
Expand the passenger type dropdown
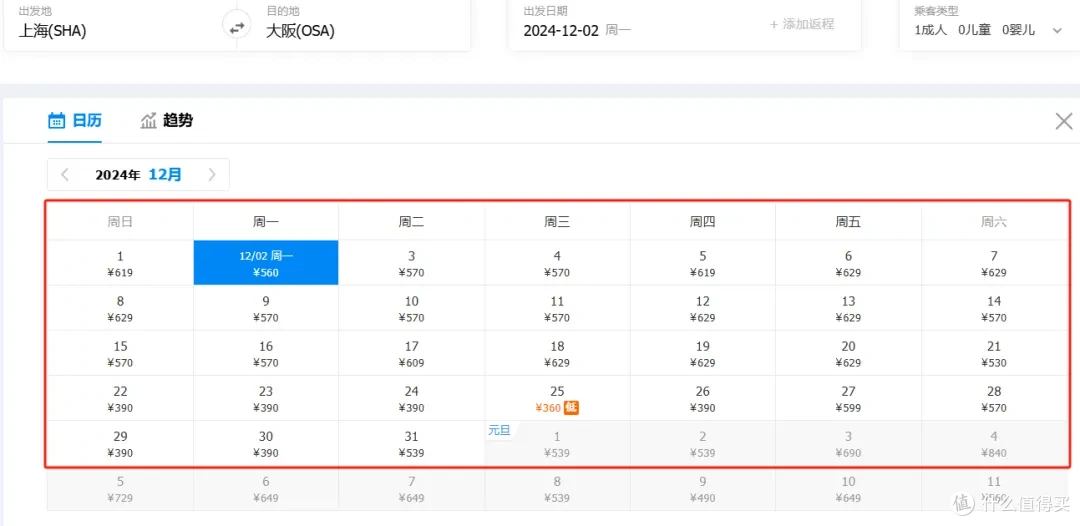1057,31
